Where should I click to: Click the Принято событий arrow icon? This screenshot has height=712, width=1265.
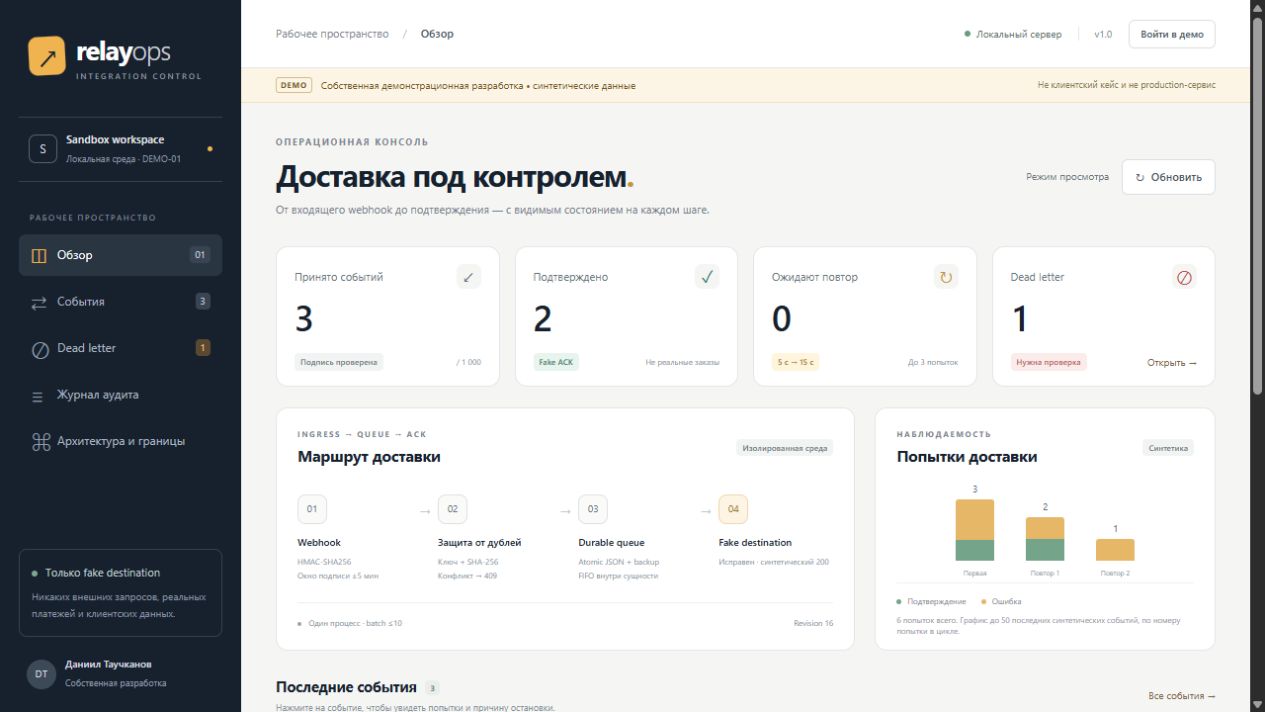(x=469, y=277)
